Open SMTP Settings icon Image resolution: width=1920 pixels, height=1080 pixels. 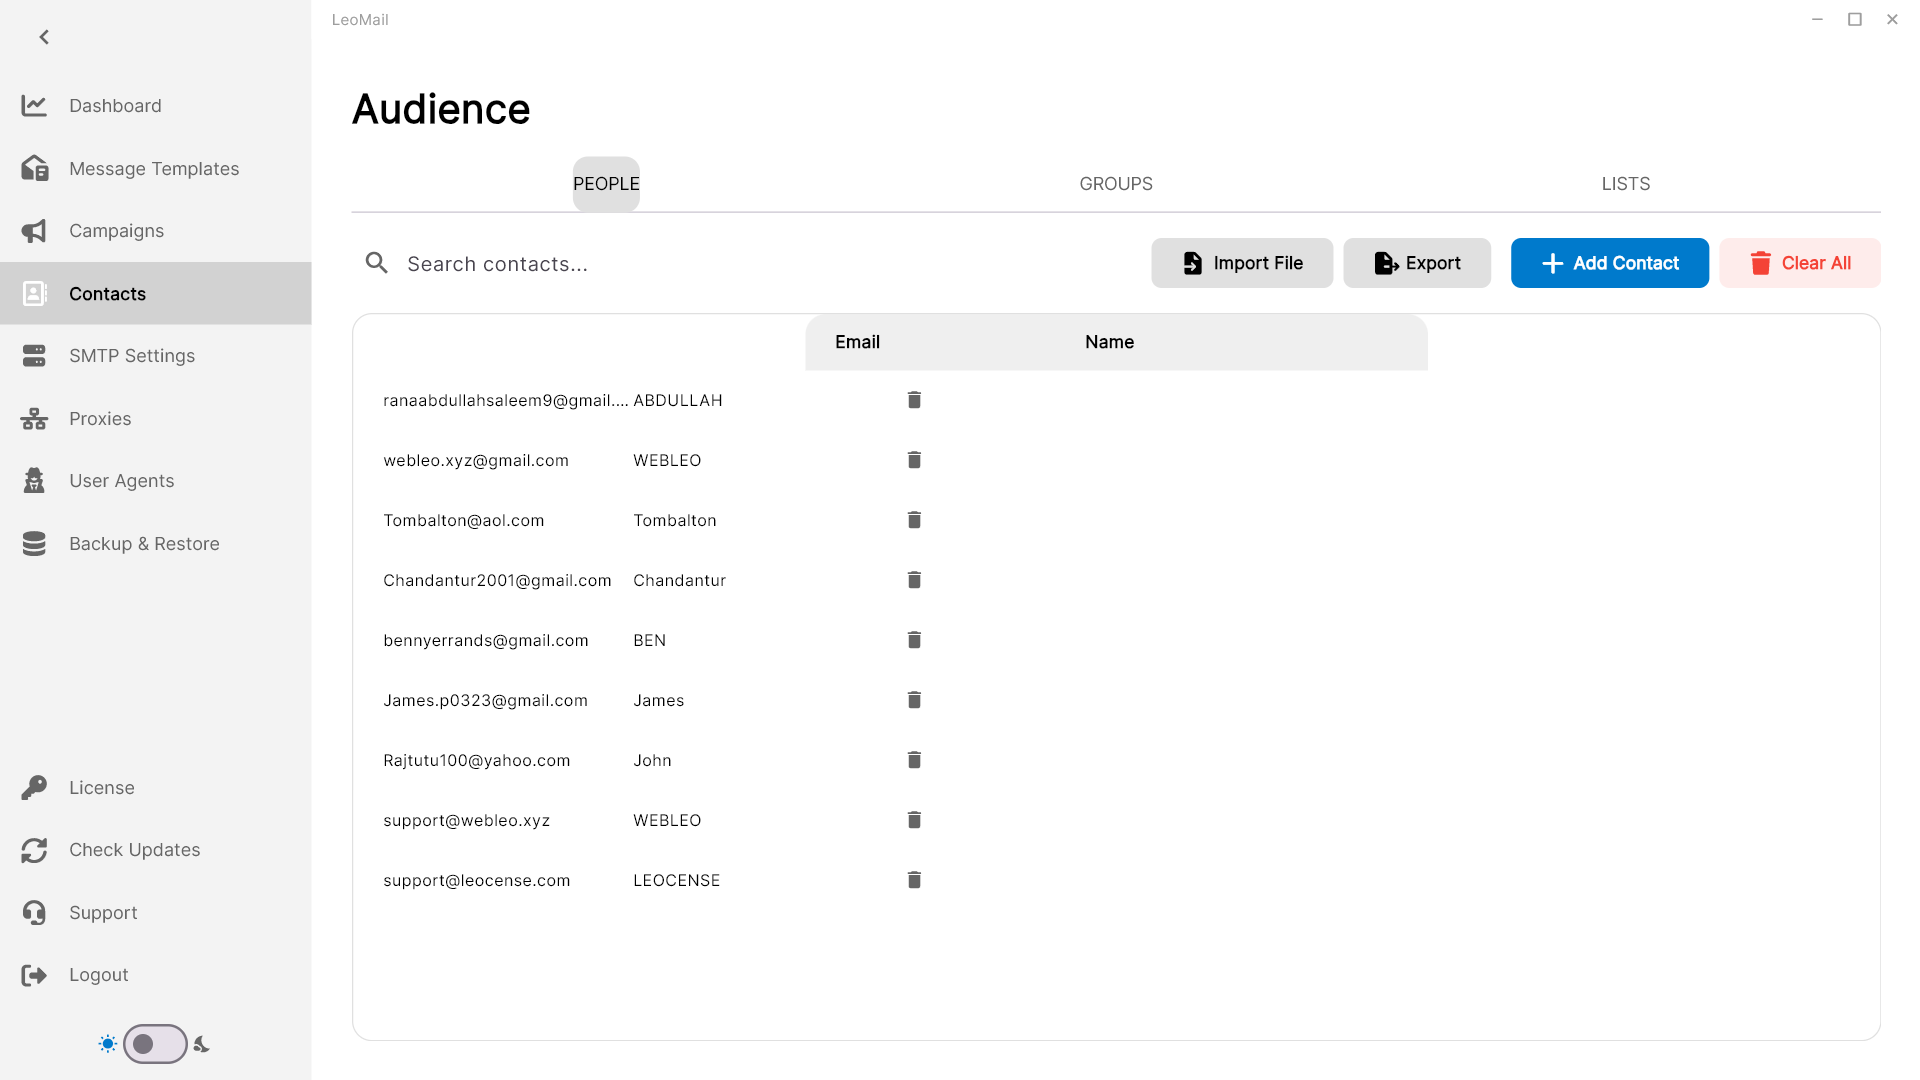click(34, 356)
